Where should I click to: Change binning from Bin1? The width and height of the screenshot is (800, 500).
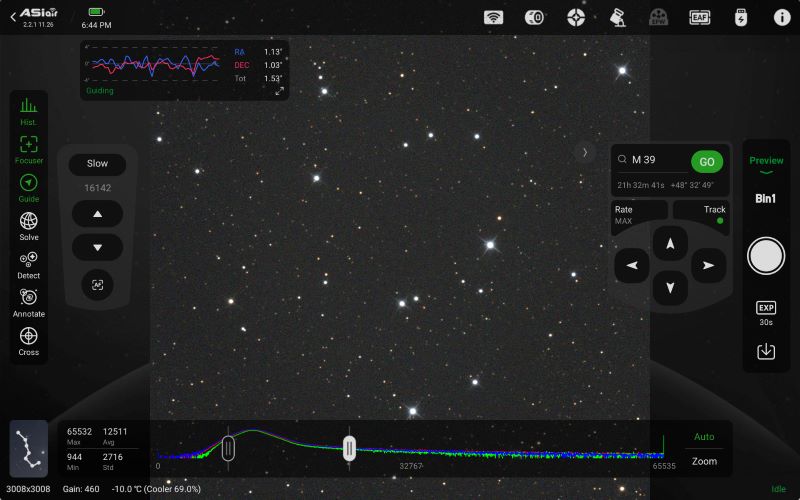pyautogui.click(x=766, y=199)
